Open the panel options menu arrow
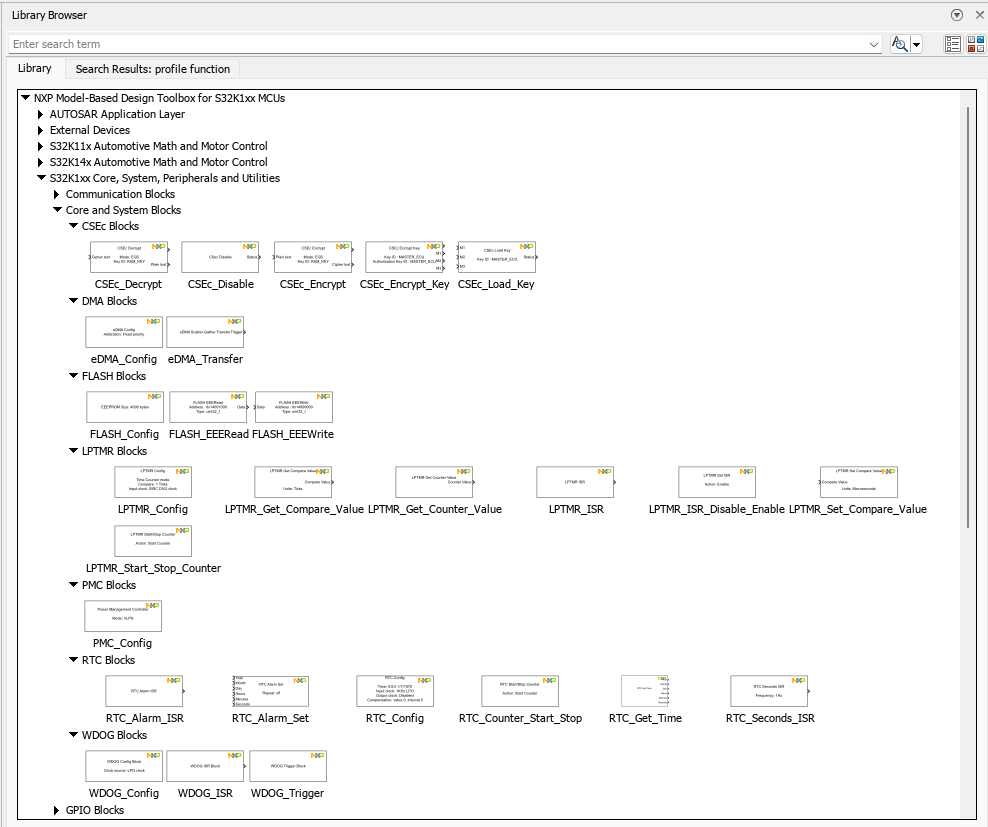 pos(957,15)
